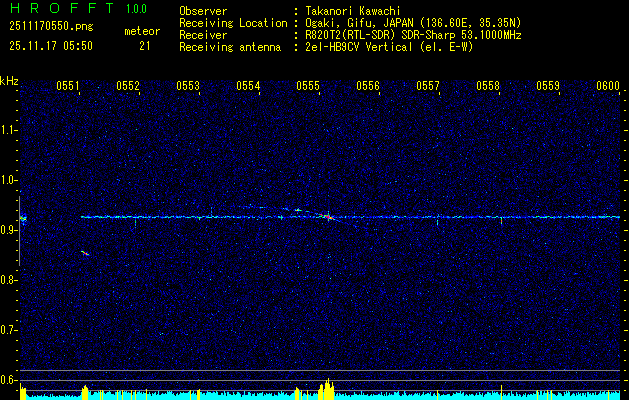Image resolution: width=629 pixels, height=400 pixels.
Task: Click the 2el-HB9CV Vertical antenna text
Action: pyautogui.click(x=389, y=47)
